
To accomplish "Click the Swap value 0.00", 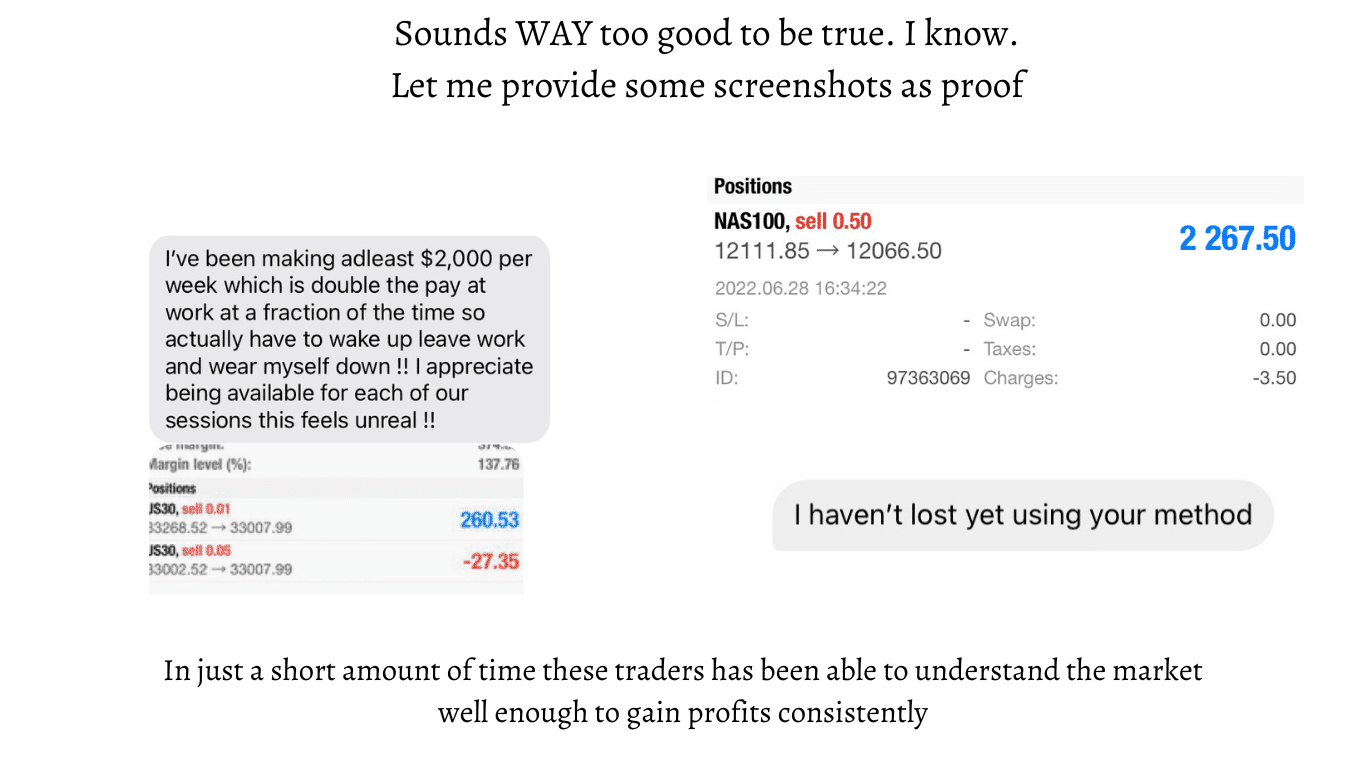I will click(x=1277, y=320).
